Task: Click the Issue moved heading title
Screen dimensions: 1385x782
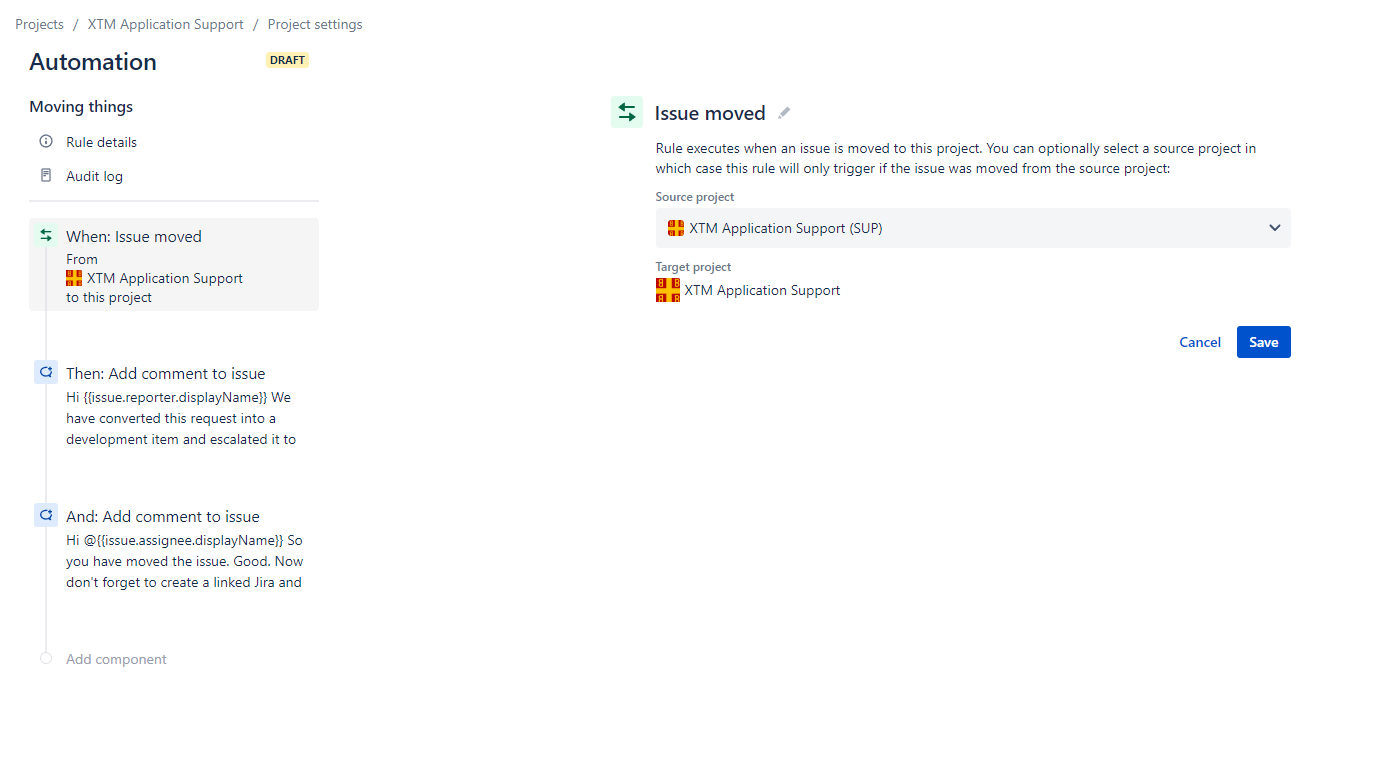Action: click(710, 113)
